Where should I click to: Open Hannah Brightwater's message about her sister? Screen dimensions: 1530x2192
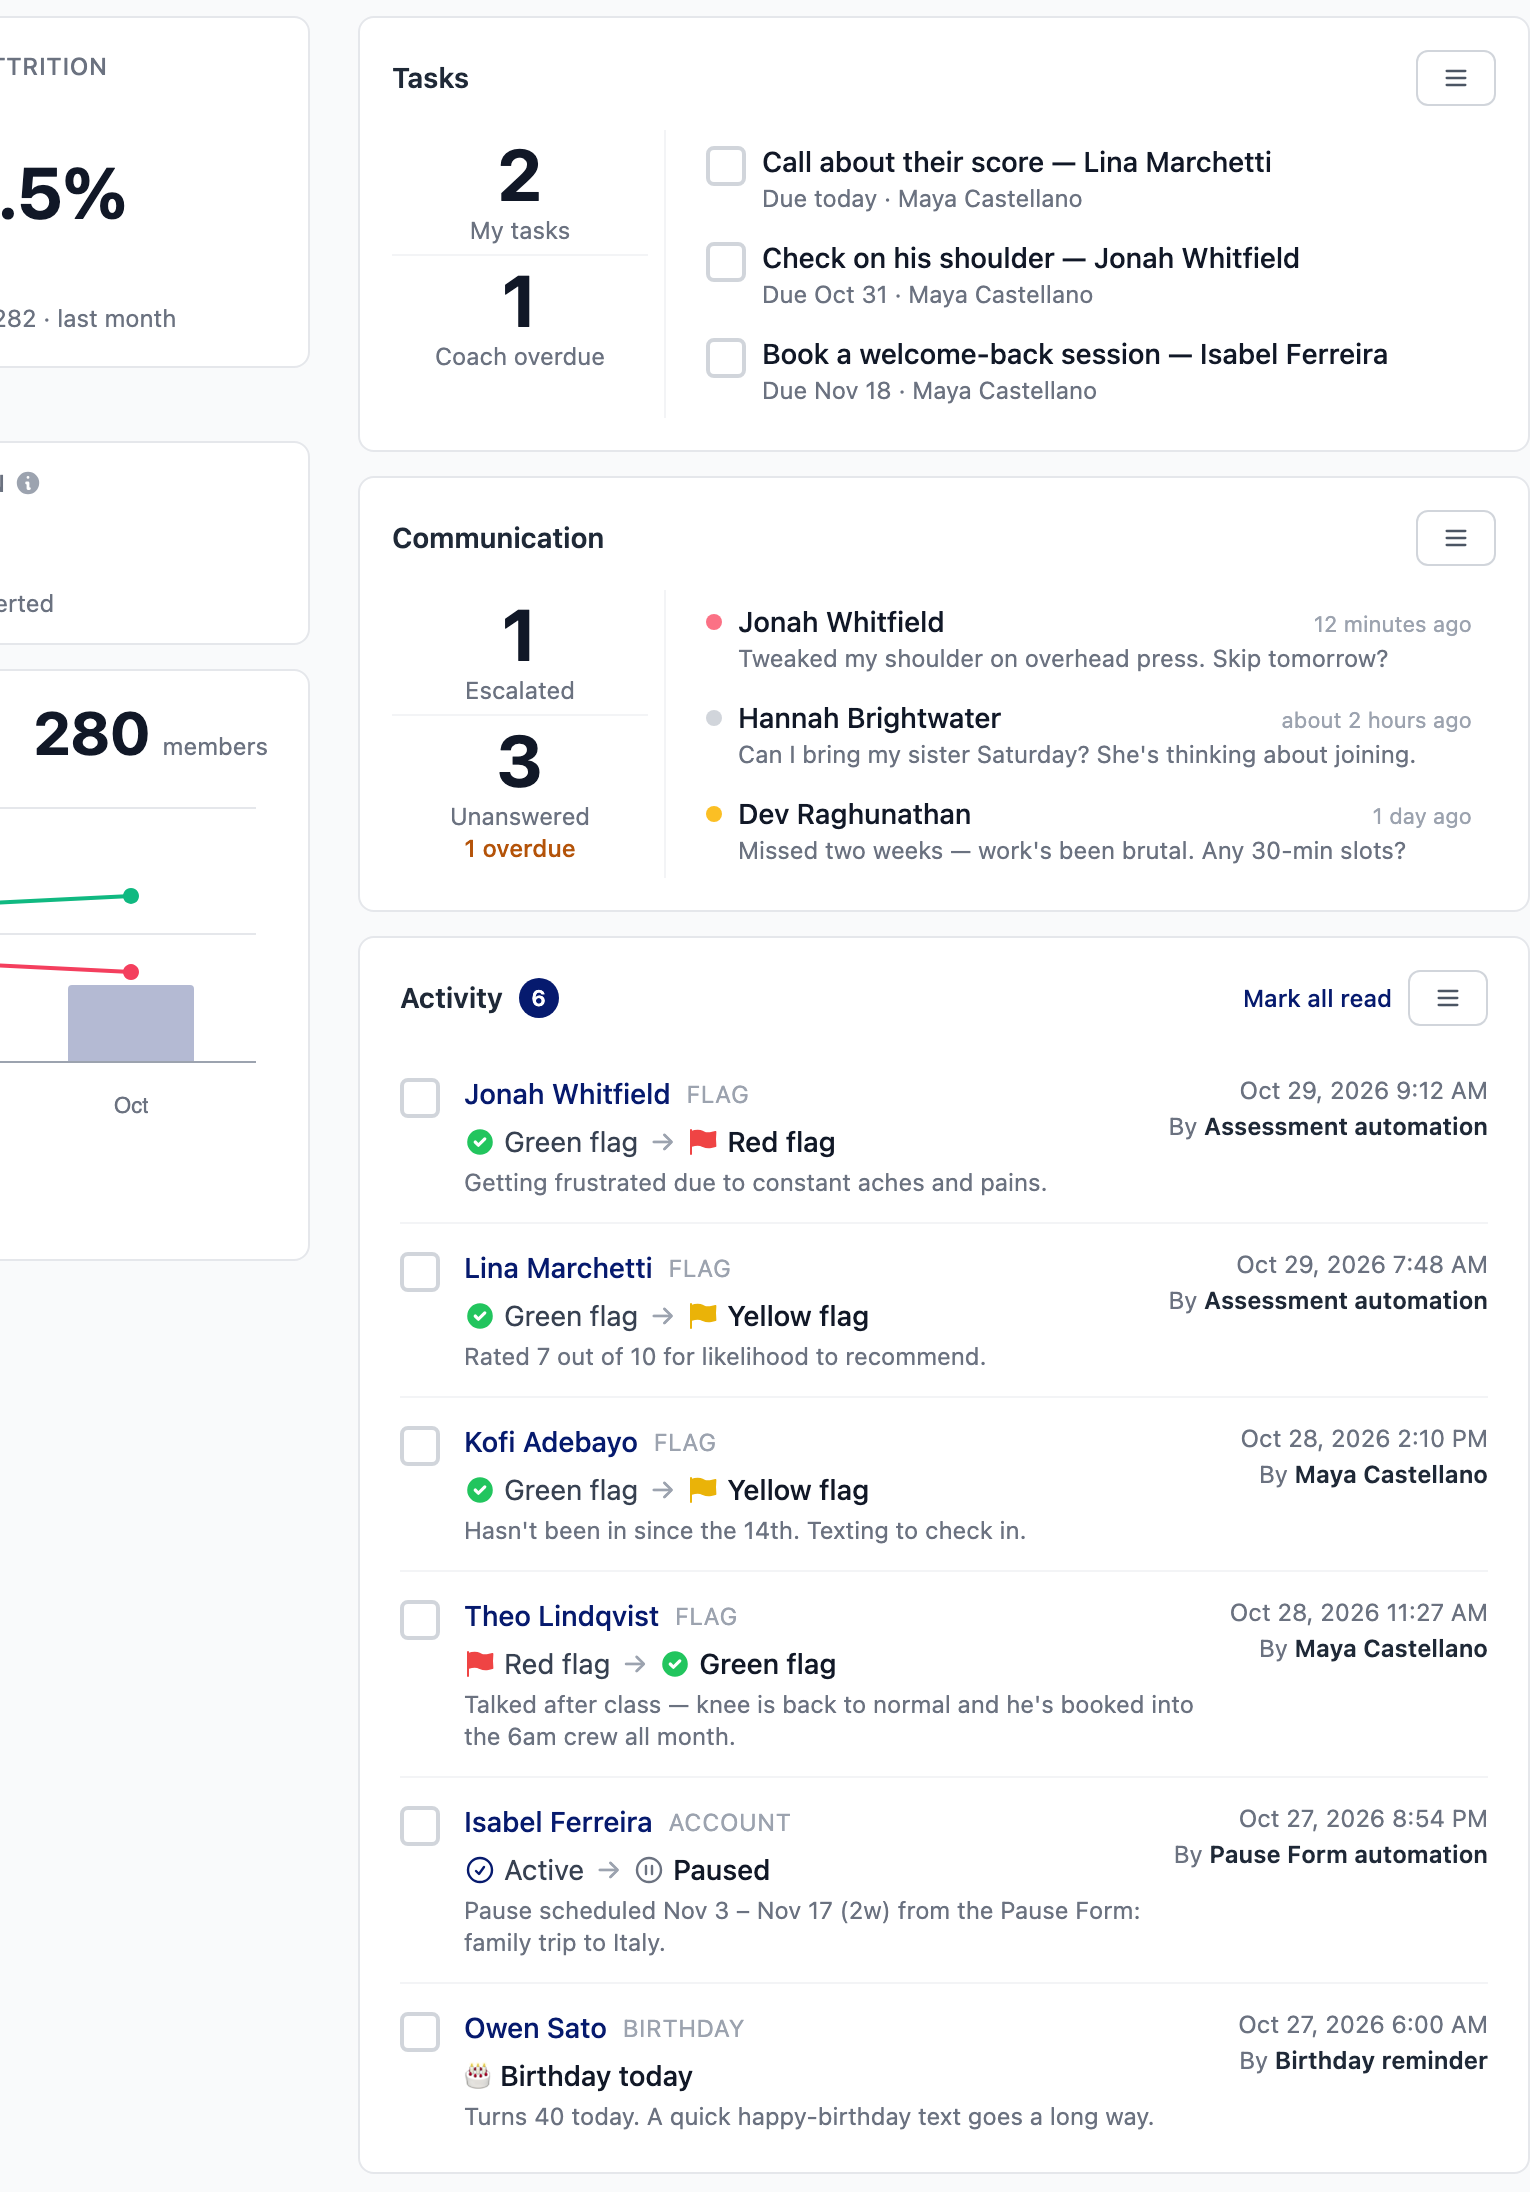pos(1088,736)
